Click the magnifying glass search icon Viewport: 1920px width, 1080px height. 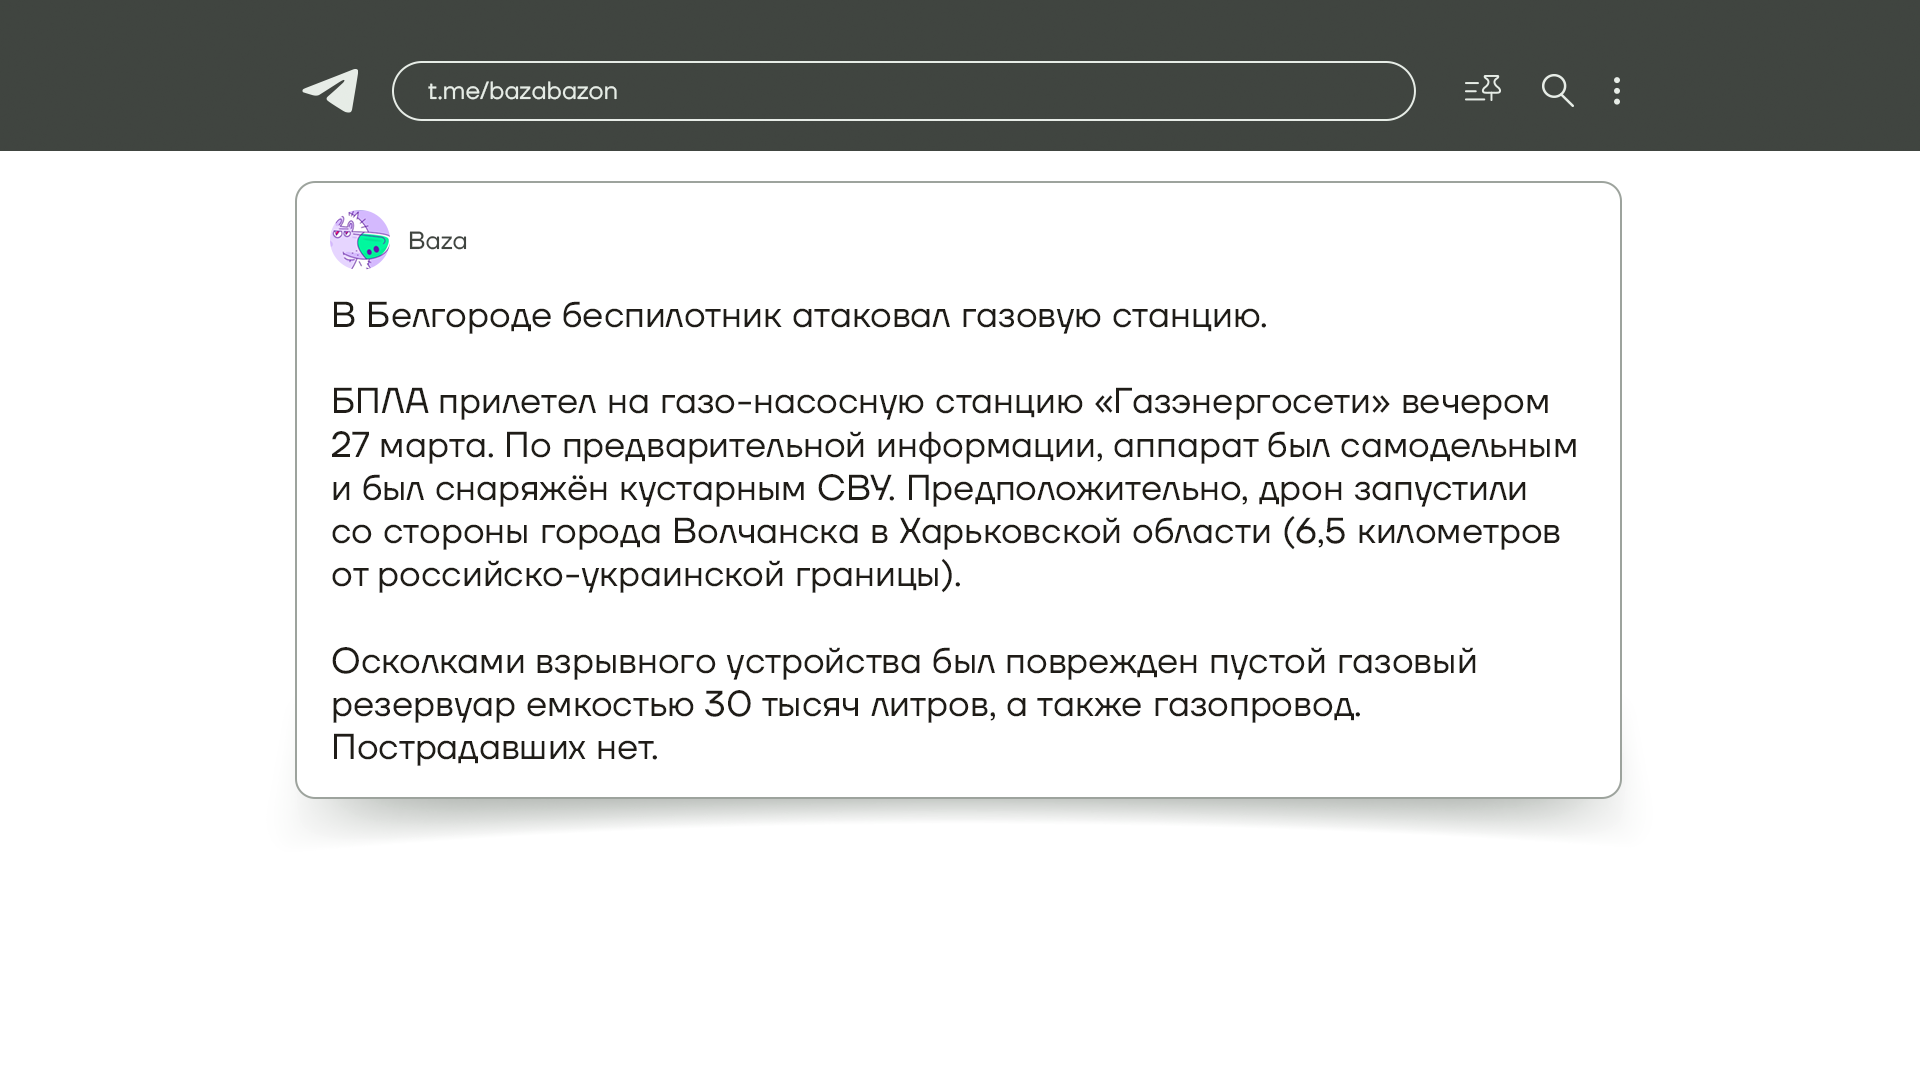[1557, 91]
